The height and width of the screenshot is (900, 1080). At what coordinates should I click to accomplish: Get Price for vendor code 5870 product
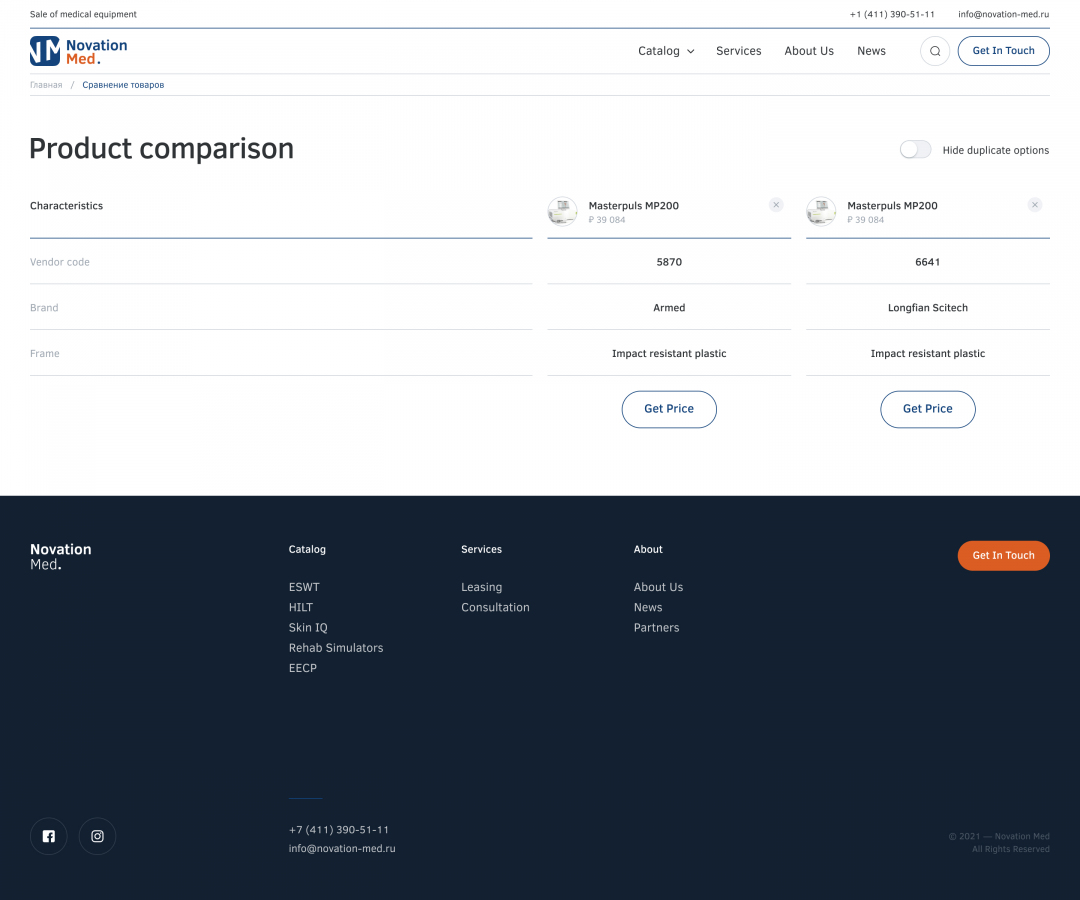tap(669, 409)
